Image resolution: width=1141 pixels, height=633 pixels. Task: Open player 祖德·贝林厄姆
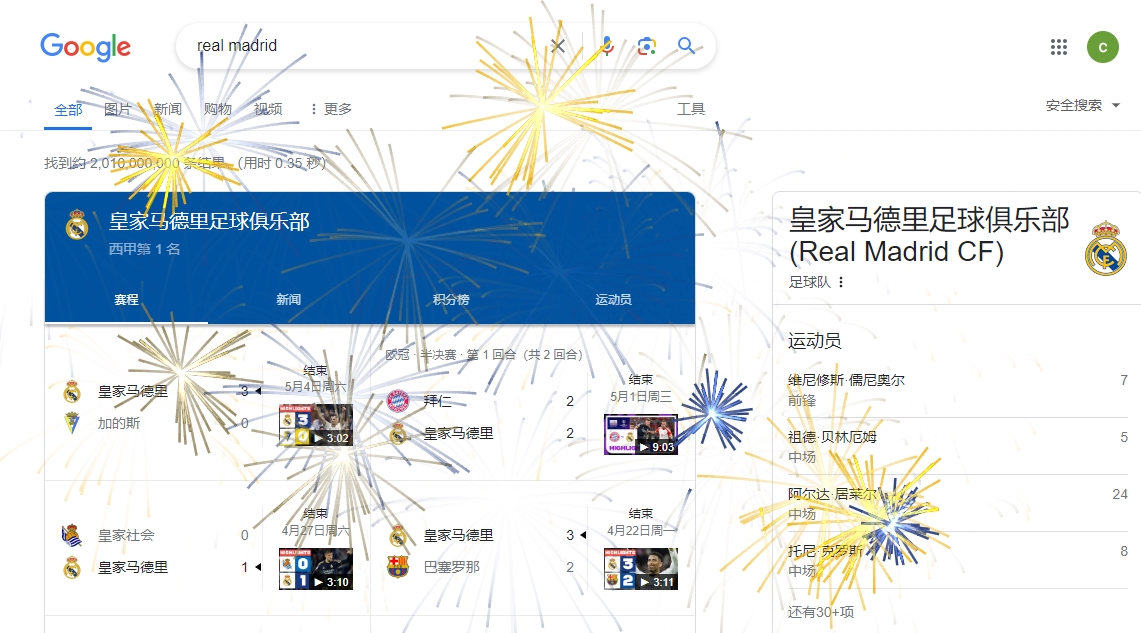point(832,437)
